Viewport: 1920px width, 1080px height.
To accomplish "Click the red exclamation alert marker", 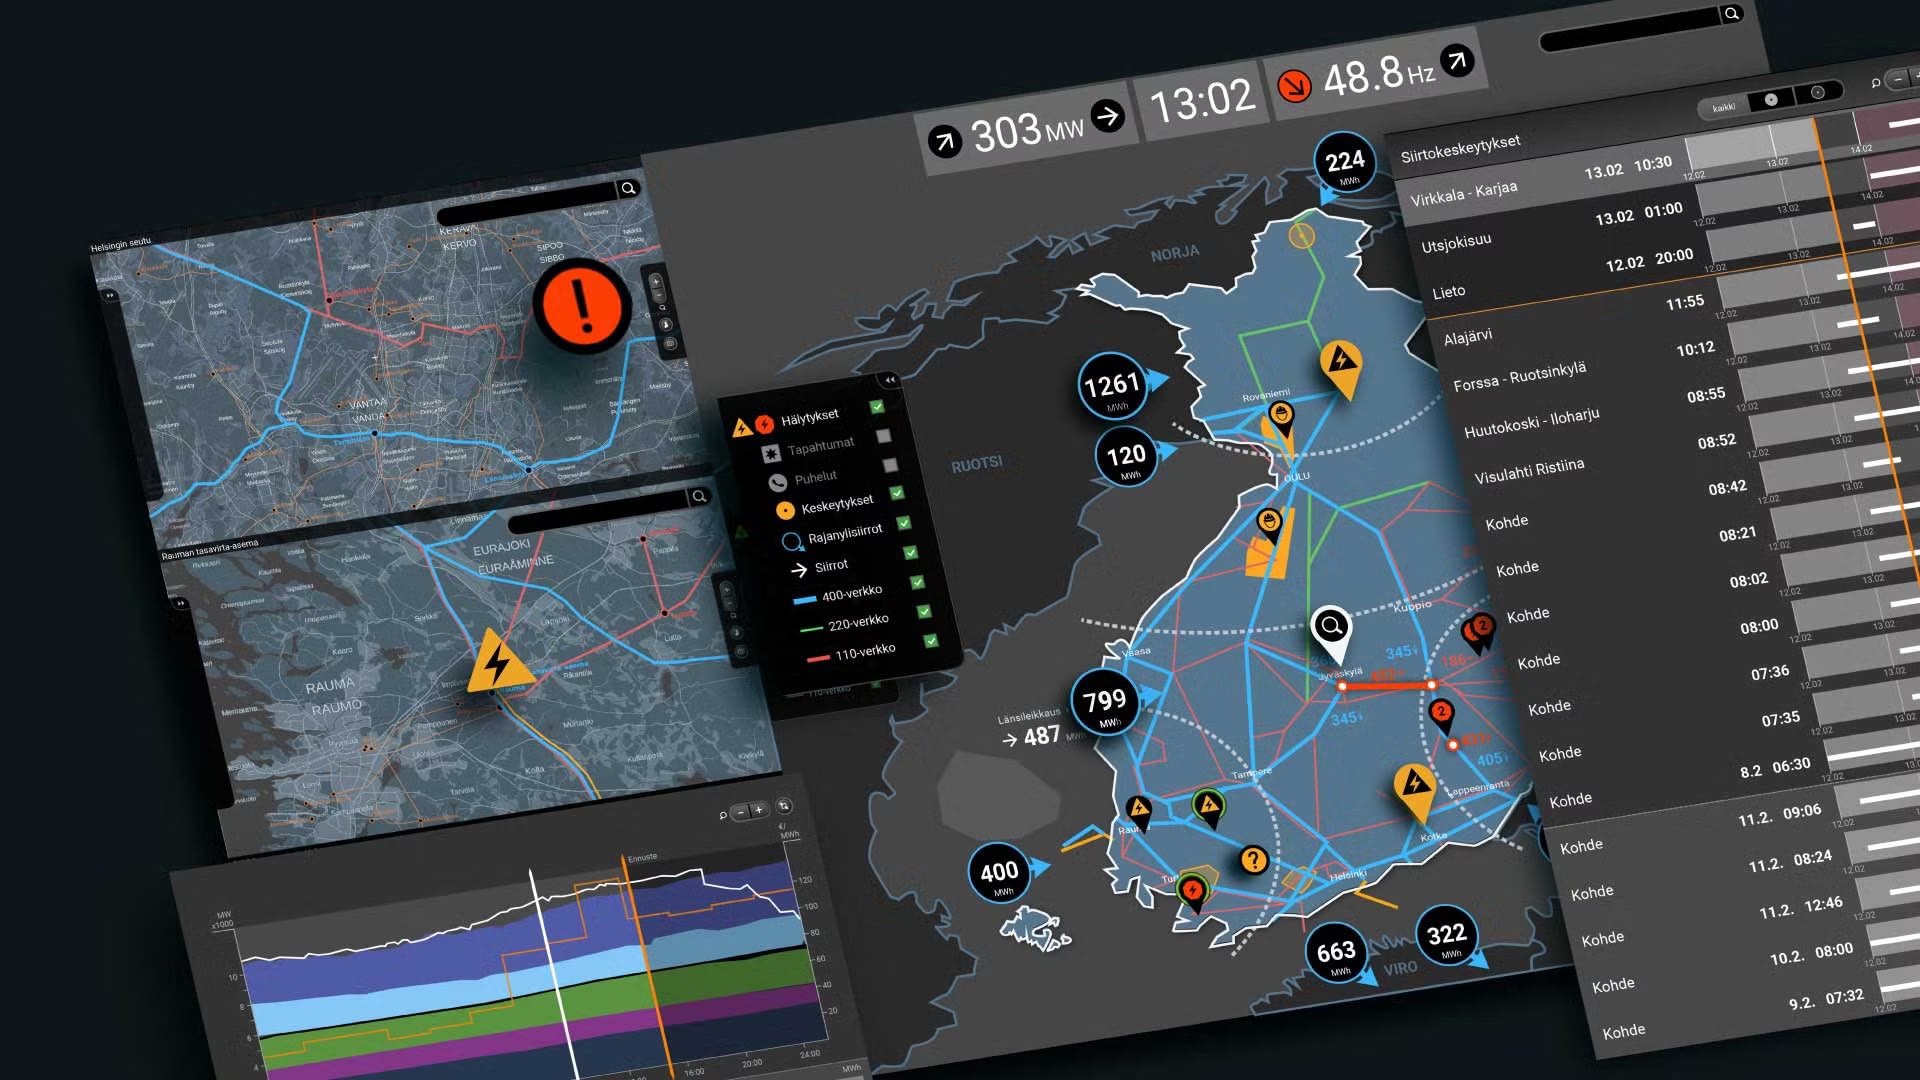I will coord(583,304).
